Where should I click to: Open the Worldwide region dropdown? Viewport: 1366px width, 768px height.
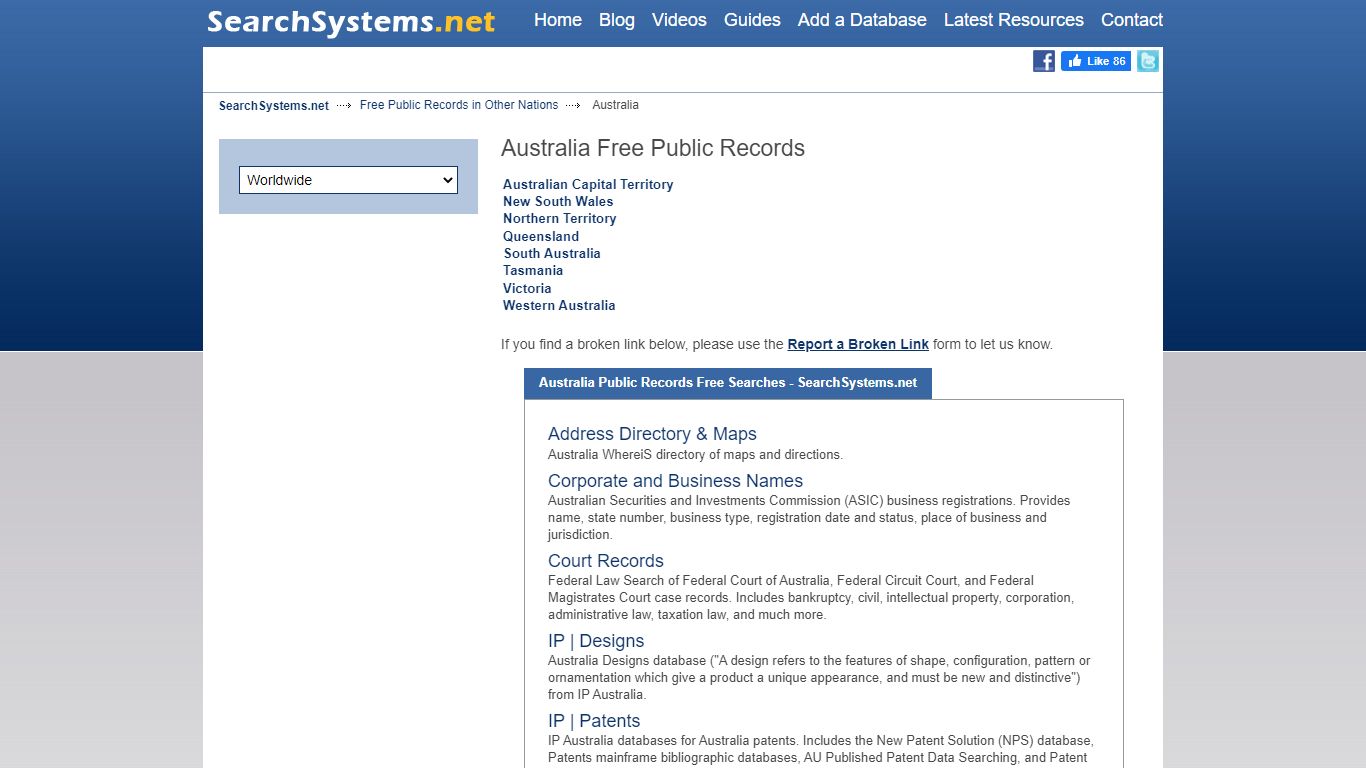click(x=348, y=180)
